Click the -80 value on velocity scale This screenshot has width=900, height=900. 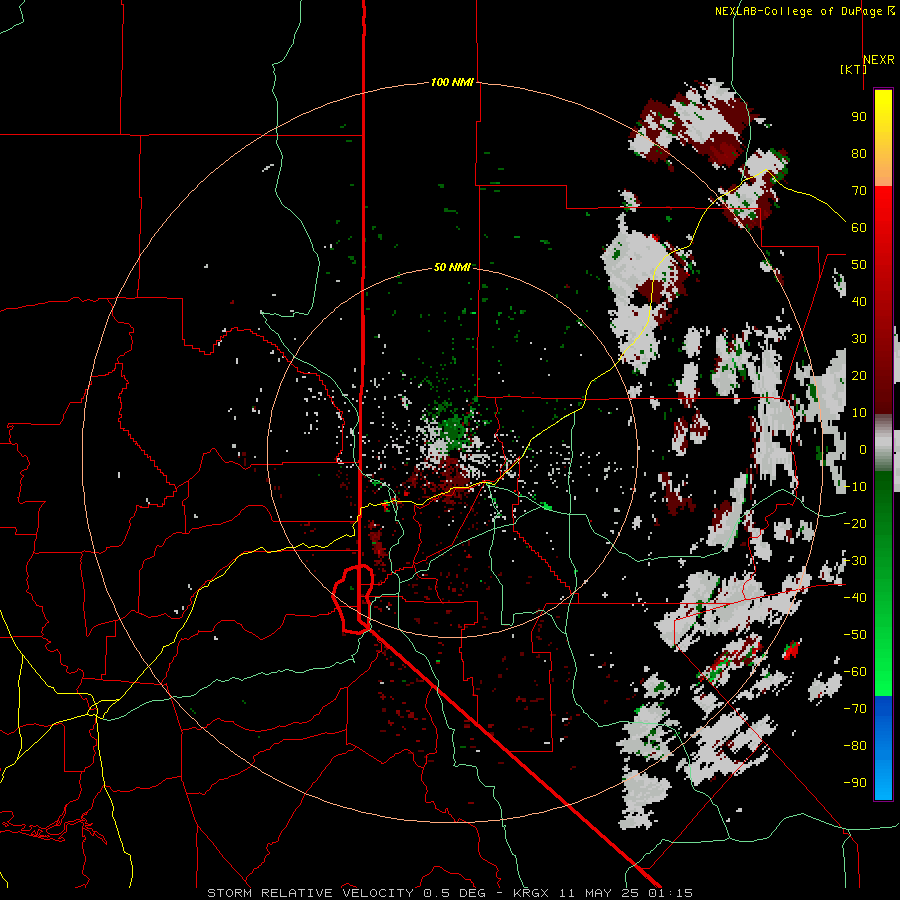[855, 746]
